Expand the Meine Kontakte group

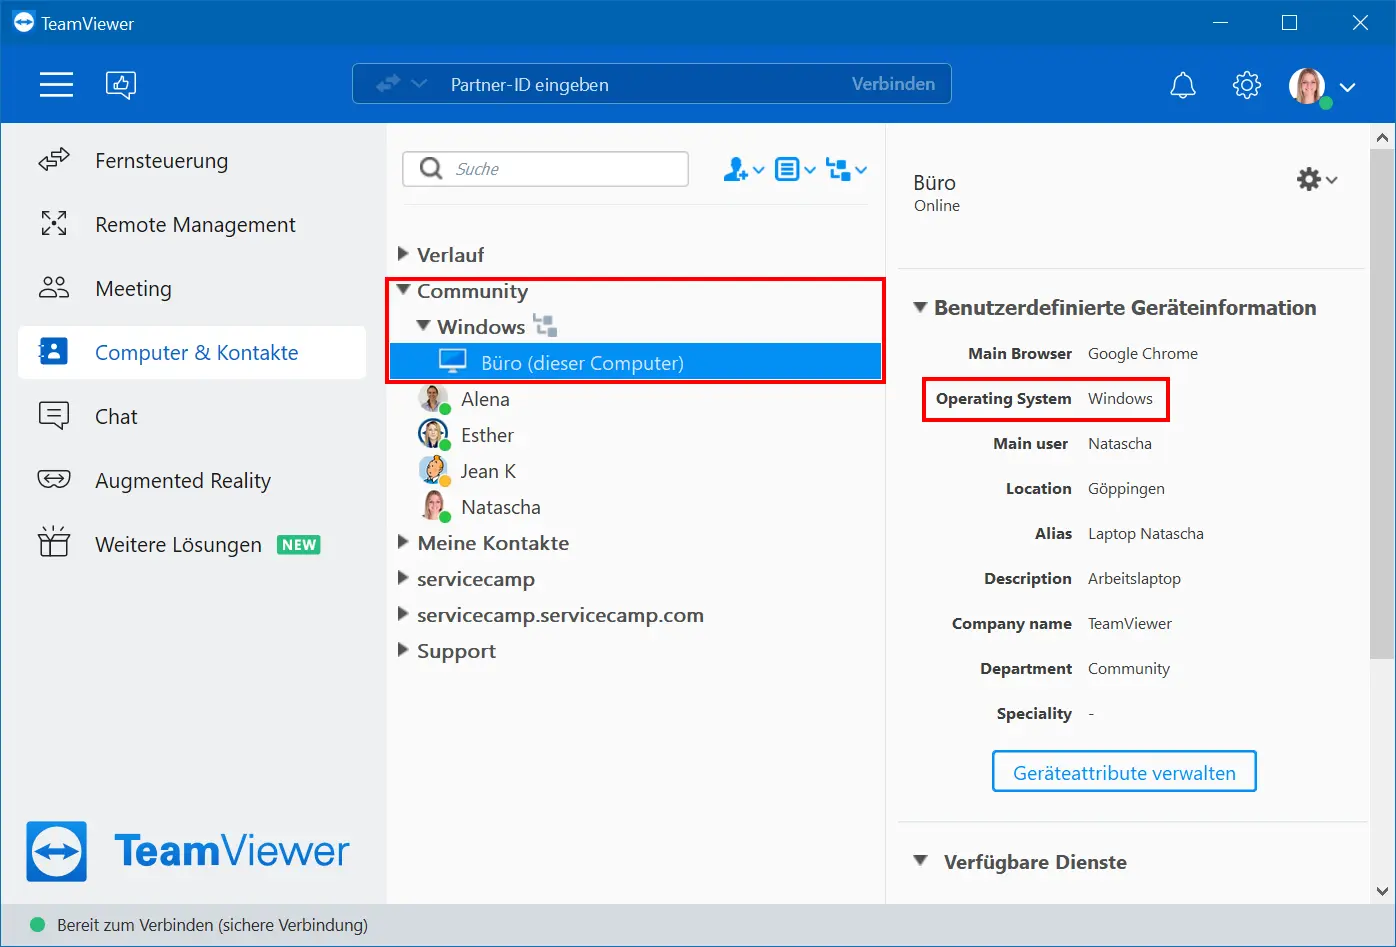click(x=403, y=542)
